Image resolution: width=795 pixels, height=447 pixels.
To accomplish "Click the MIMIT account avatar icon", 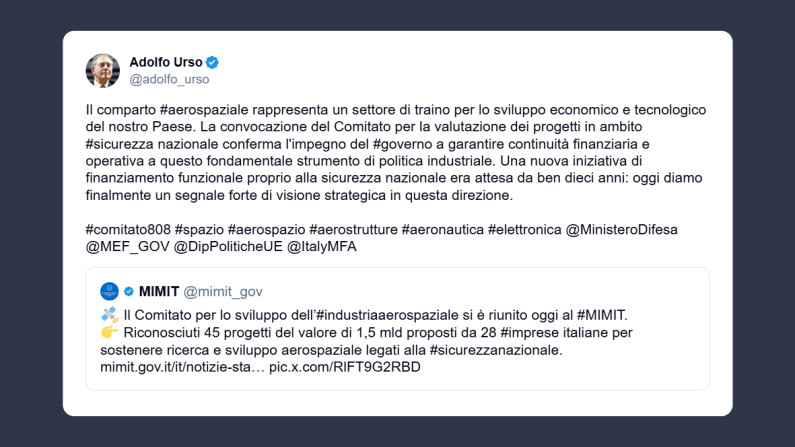I will coord(110,291).
